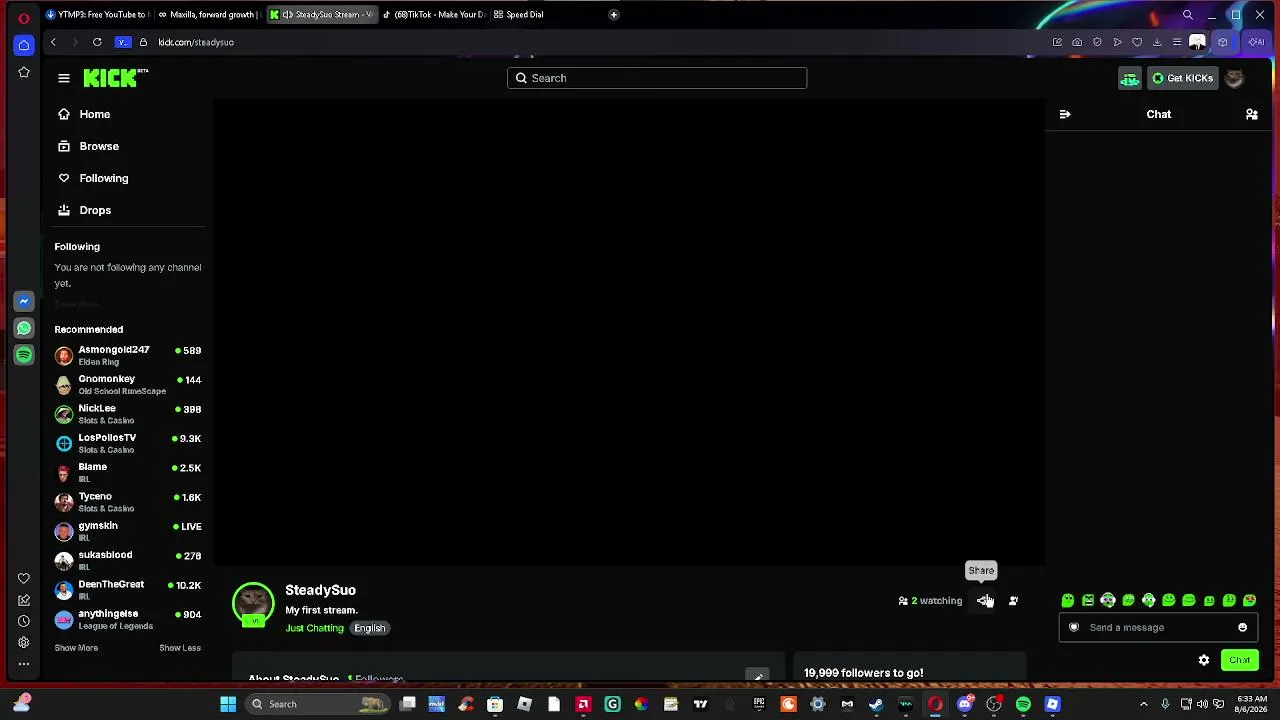The height and width of the screenshot is (720, 1280).
Task: Go back in browser history
Action: click(53, 42)
